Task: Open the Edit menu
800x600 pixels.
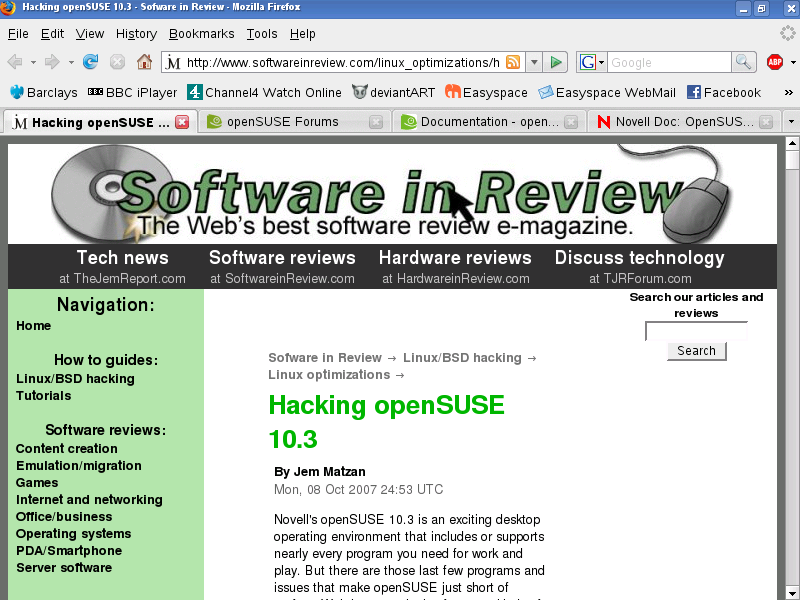Action: [x=52, y=34]
